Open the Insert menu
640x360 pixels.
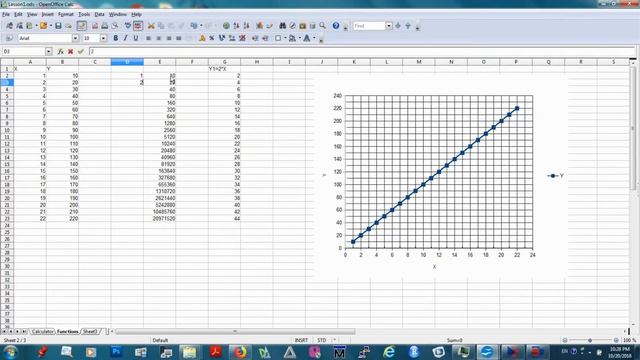(48, 14)
